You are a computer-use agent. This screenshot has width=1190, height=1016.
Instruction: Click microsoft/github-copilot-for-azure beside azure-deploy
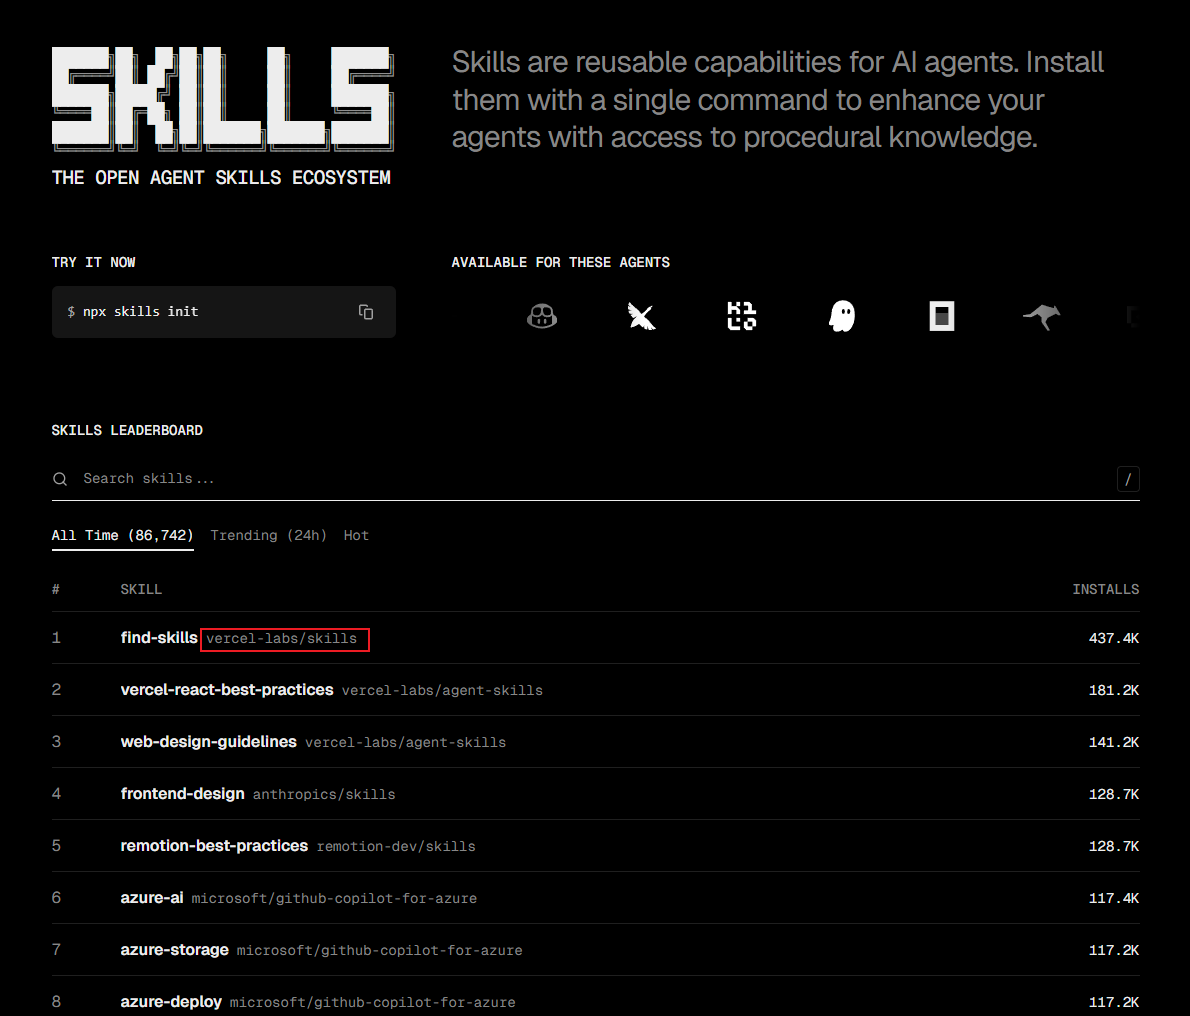(x=373, y=1002)
